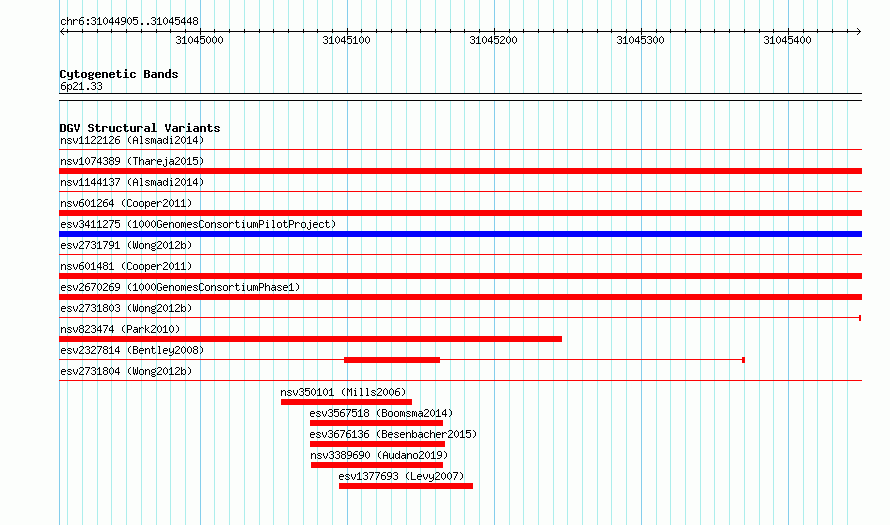
Task: Select the 6p21.33 cytogenetic band label
Action: (x=81, y=86)
